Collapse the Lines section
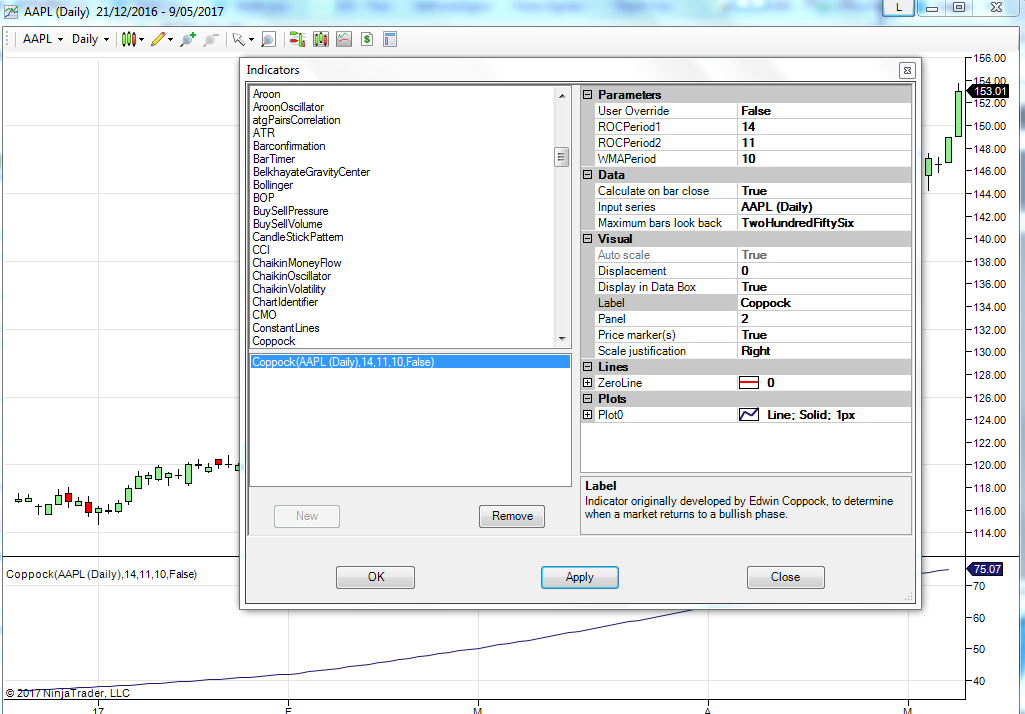This screenshot has height=714, width=1025. (587, 367)
